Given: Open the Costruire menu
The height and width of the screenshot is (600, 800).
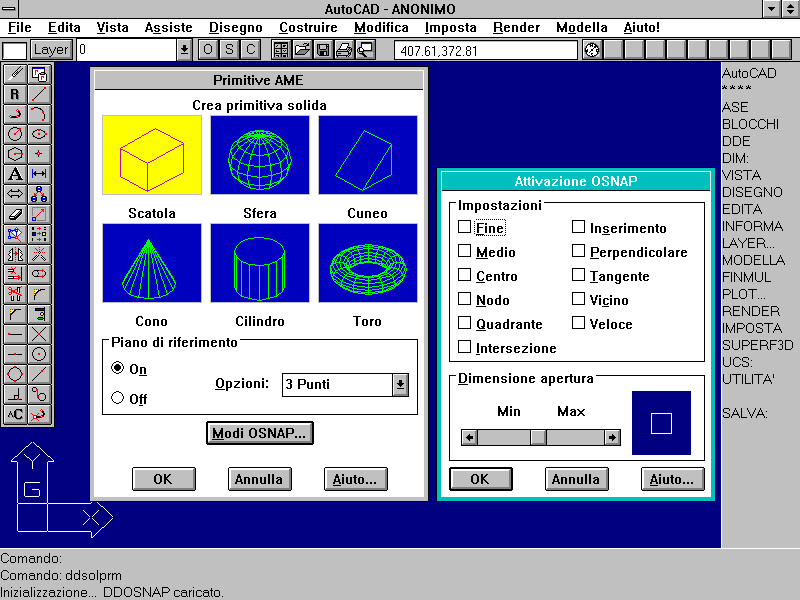Looking at the screenshot, I should pos(308,28).
